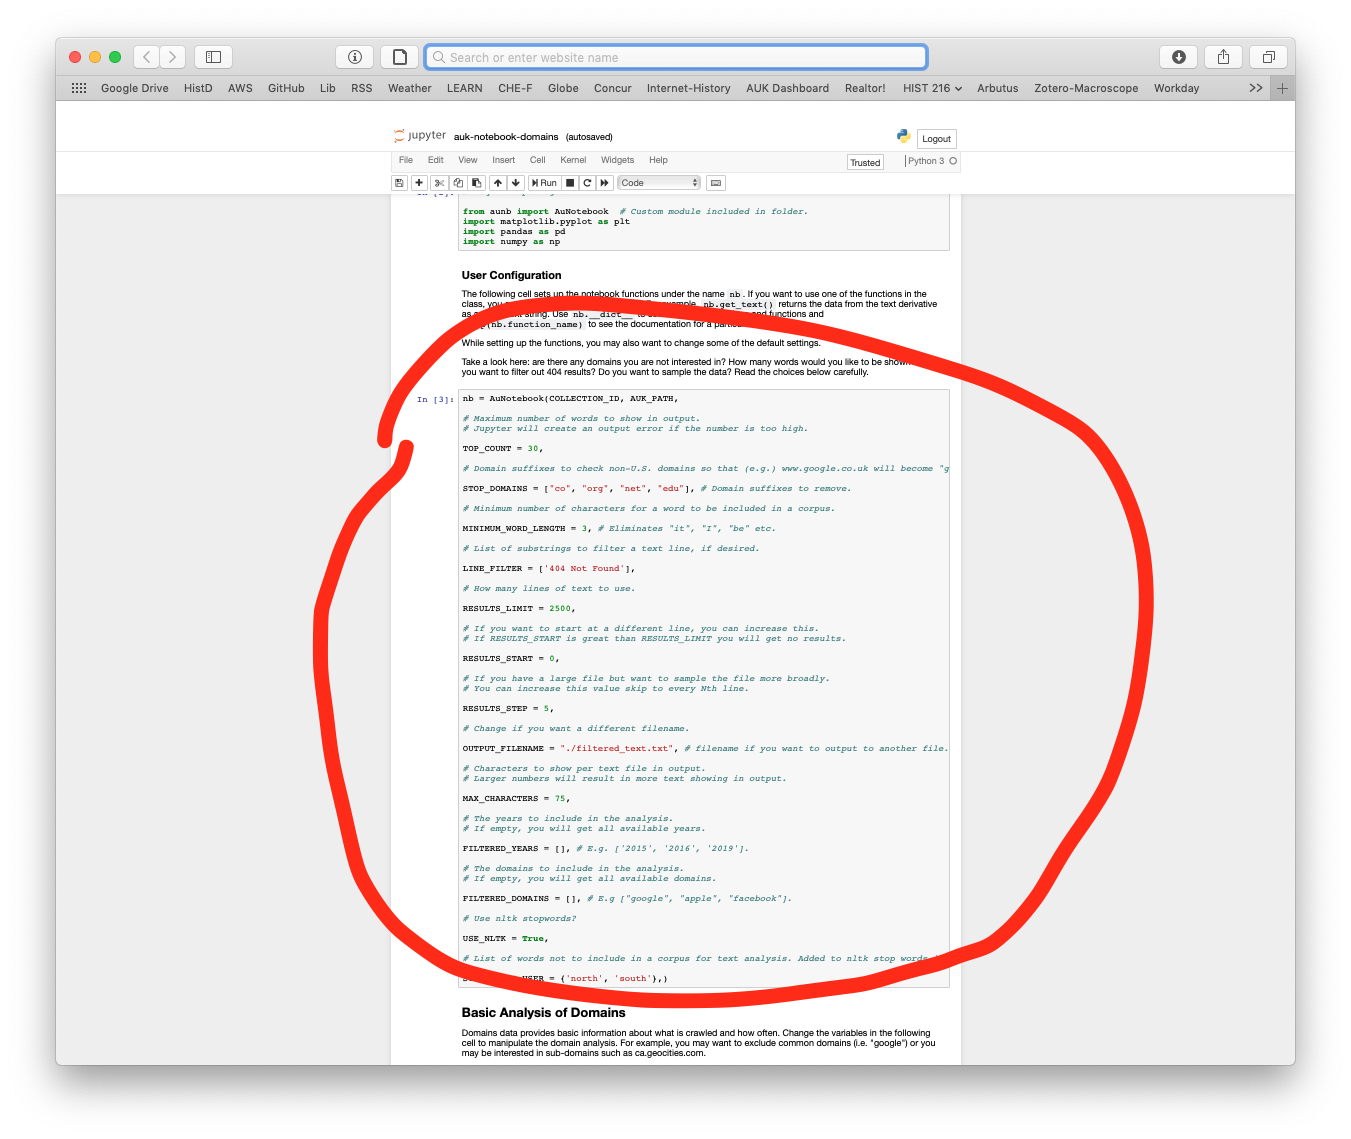Open the RSS bookmark
This screenshot has height=1139, width=1351.
[x=362, y=88]
